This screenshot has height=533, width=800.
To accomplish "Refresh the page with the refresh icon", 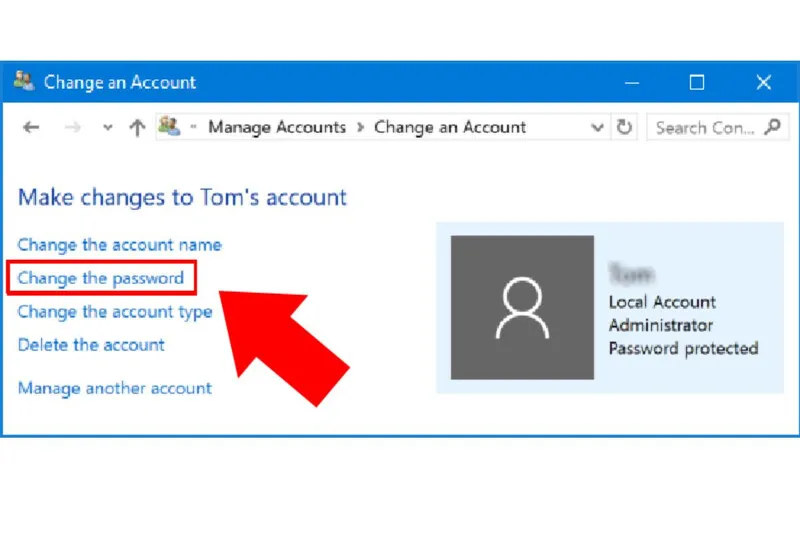I will pyautogui.click(x=624, y=127).
